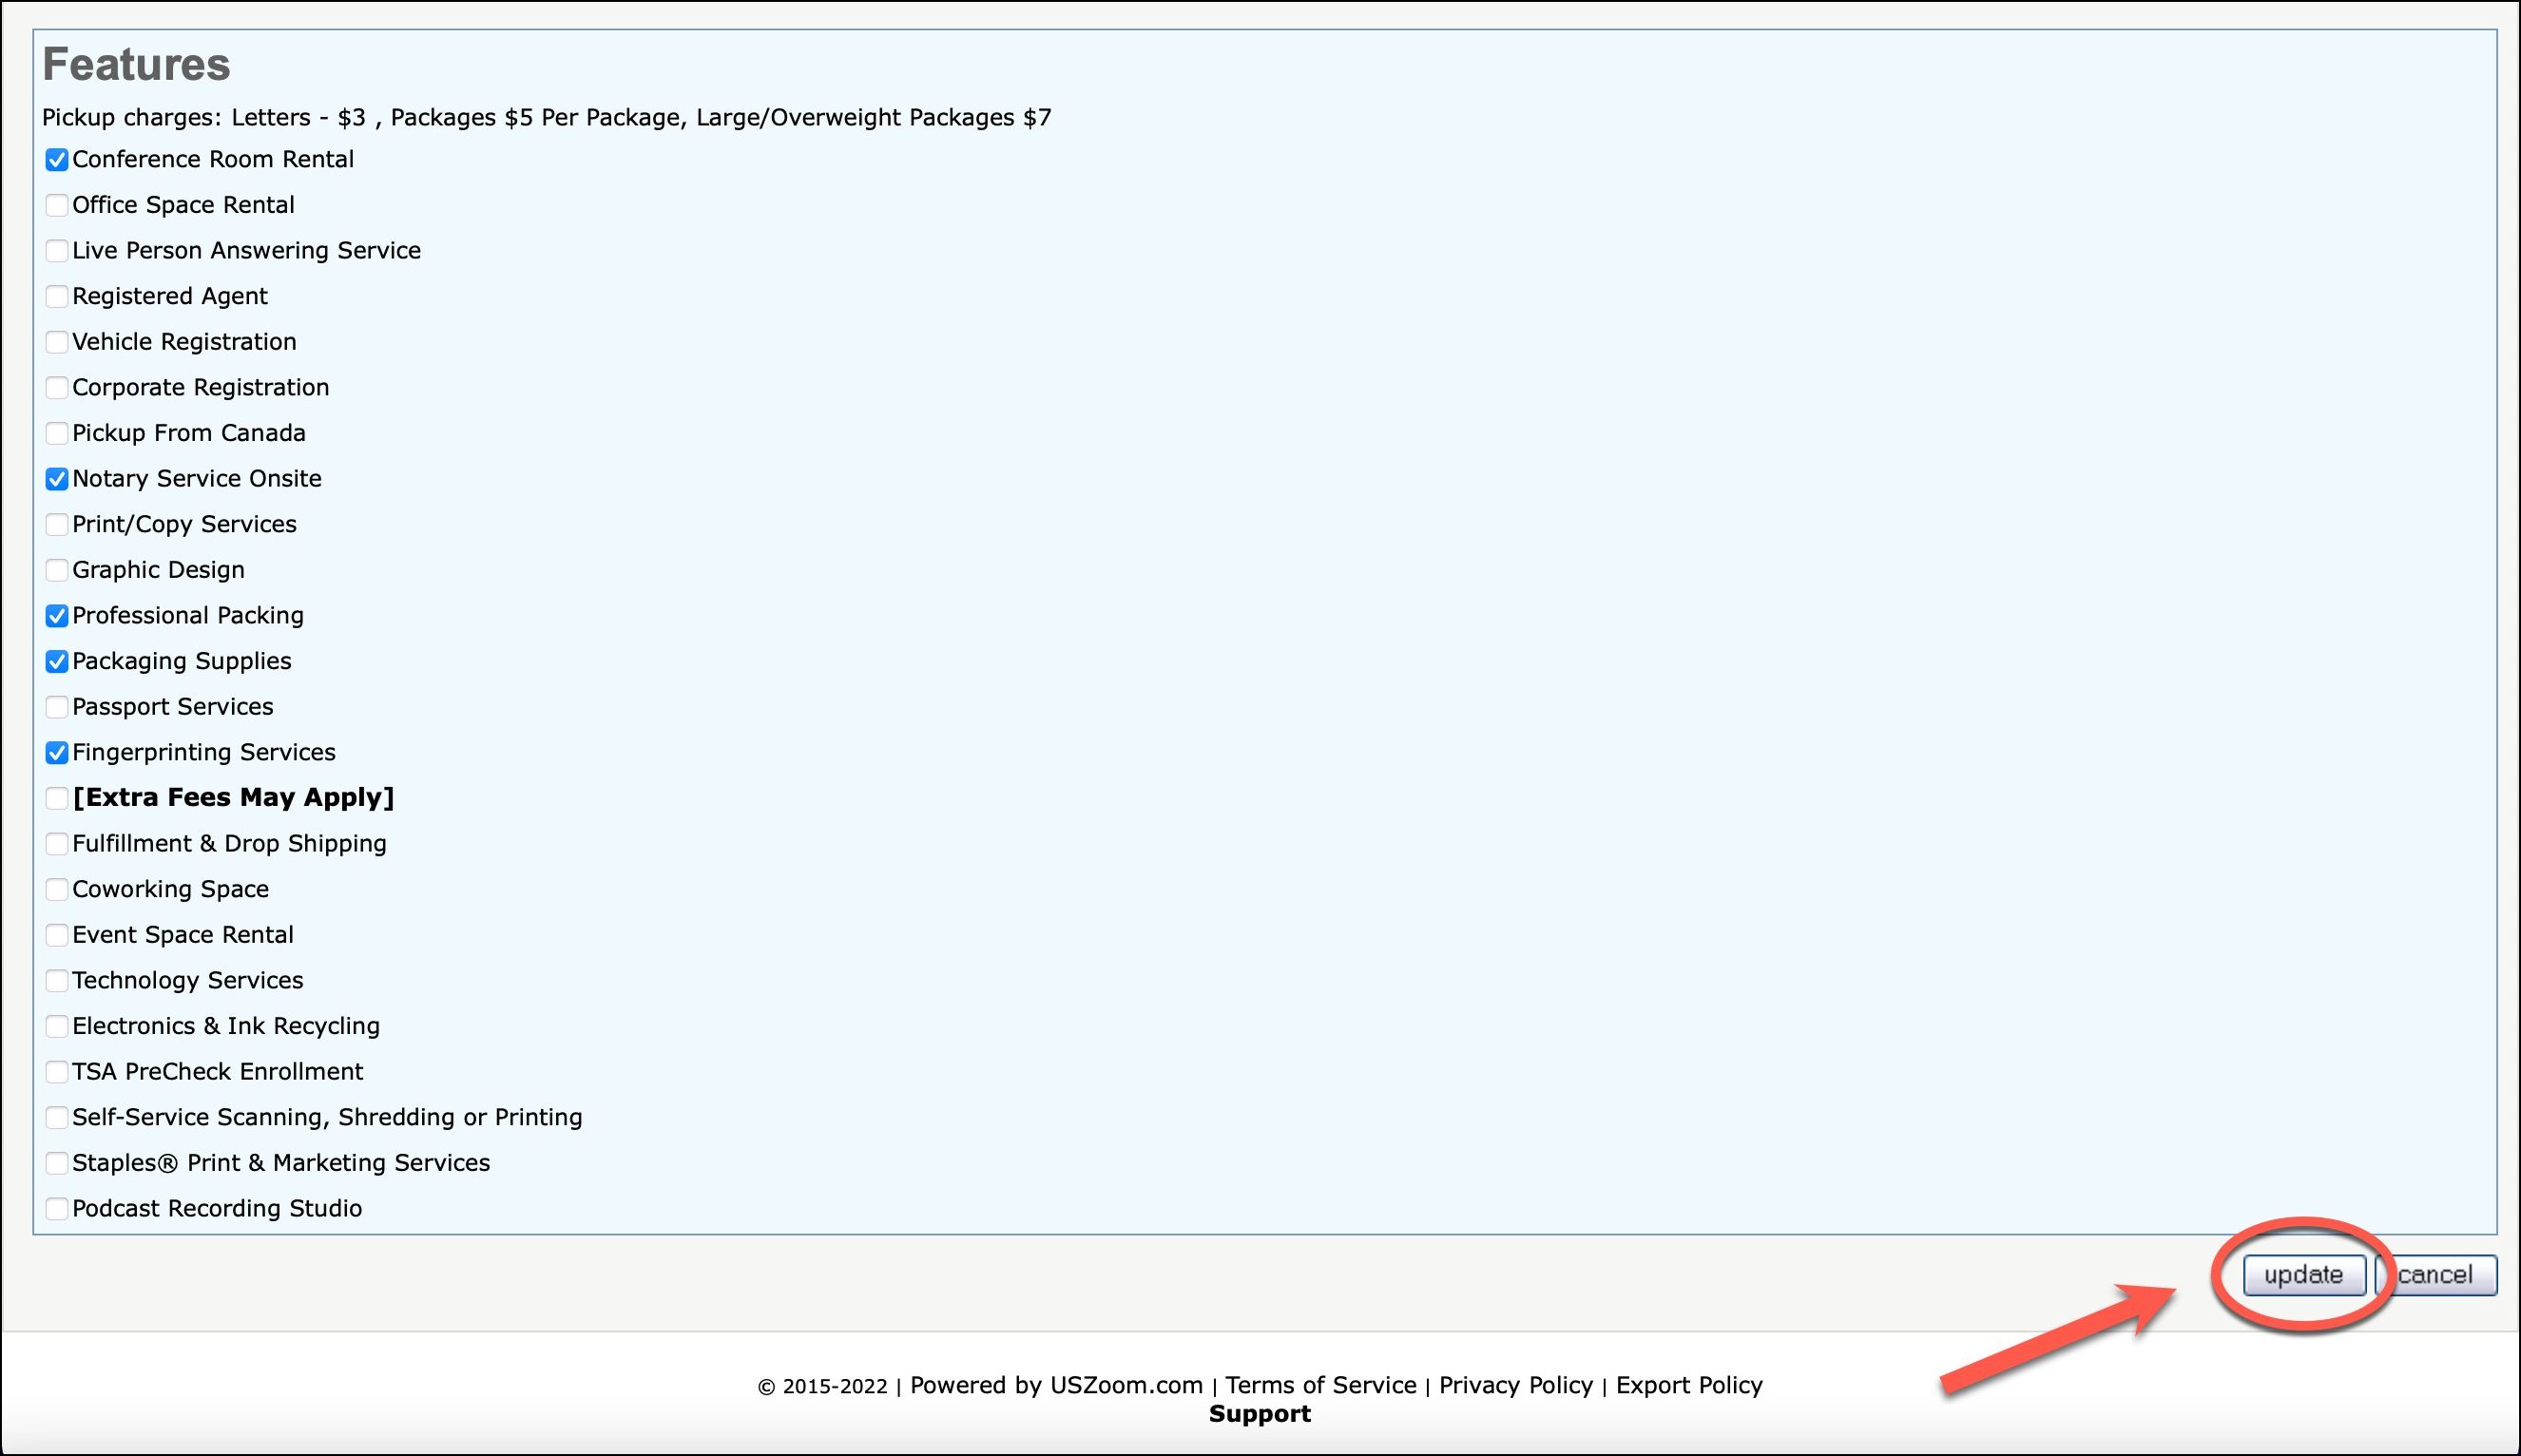Check Passport Services option
The width and height of the screenshot is (2521, 1456).
click(57, 707)
